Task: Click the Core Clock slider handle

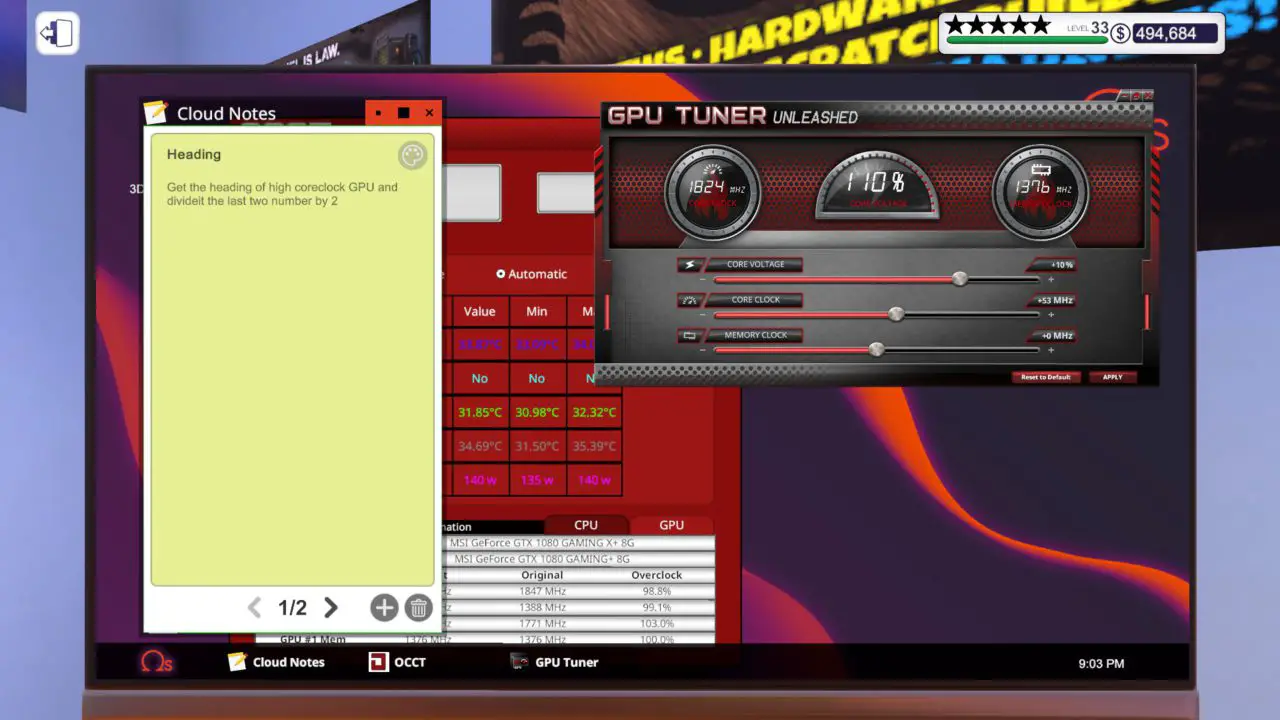Action: click(896, 314)
